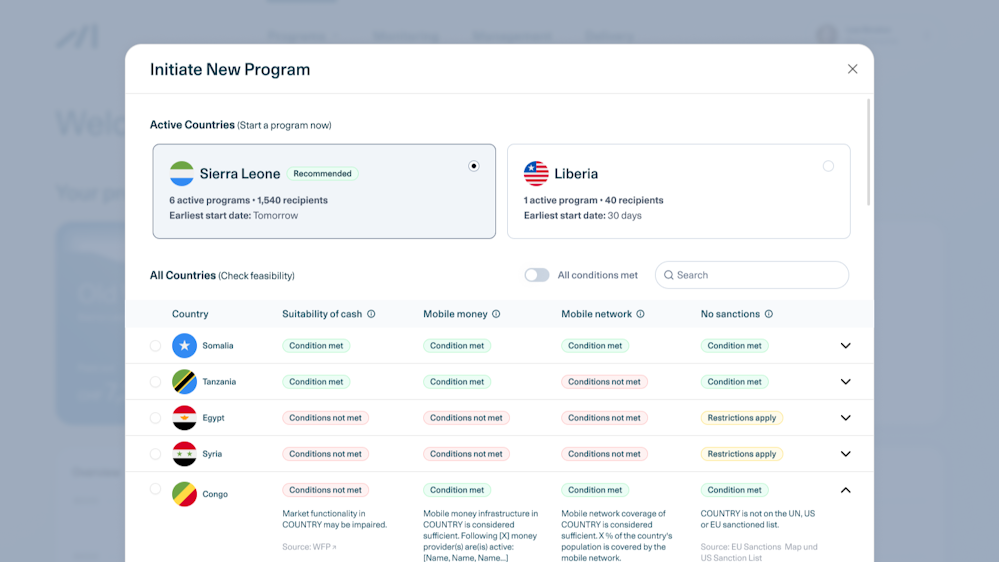The width and height of the screenshot is (999, 562).
Task: Select the Egypt row radio button
Action: (x=155, y=418)
